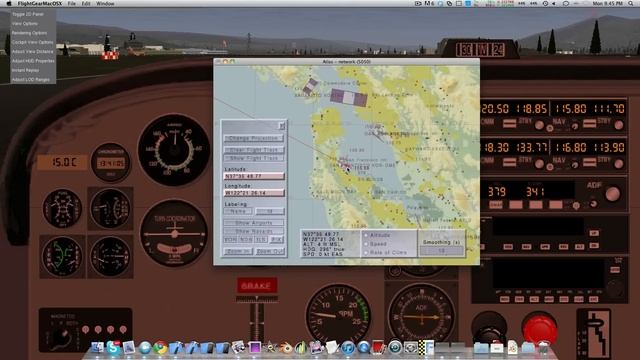Click the Change Projection button
Image resolution: width=640 pixels, height=360 pixels.
[x=253, y=138]
